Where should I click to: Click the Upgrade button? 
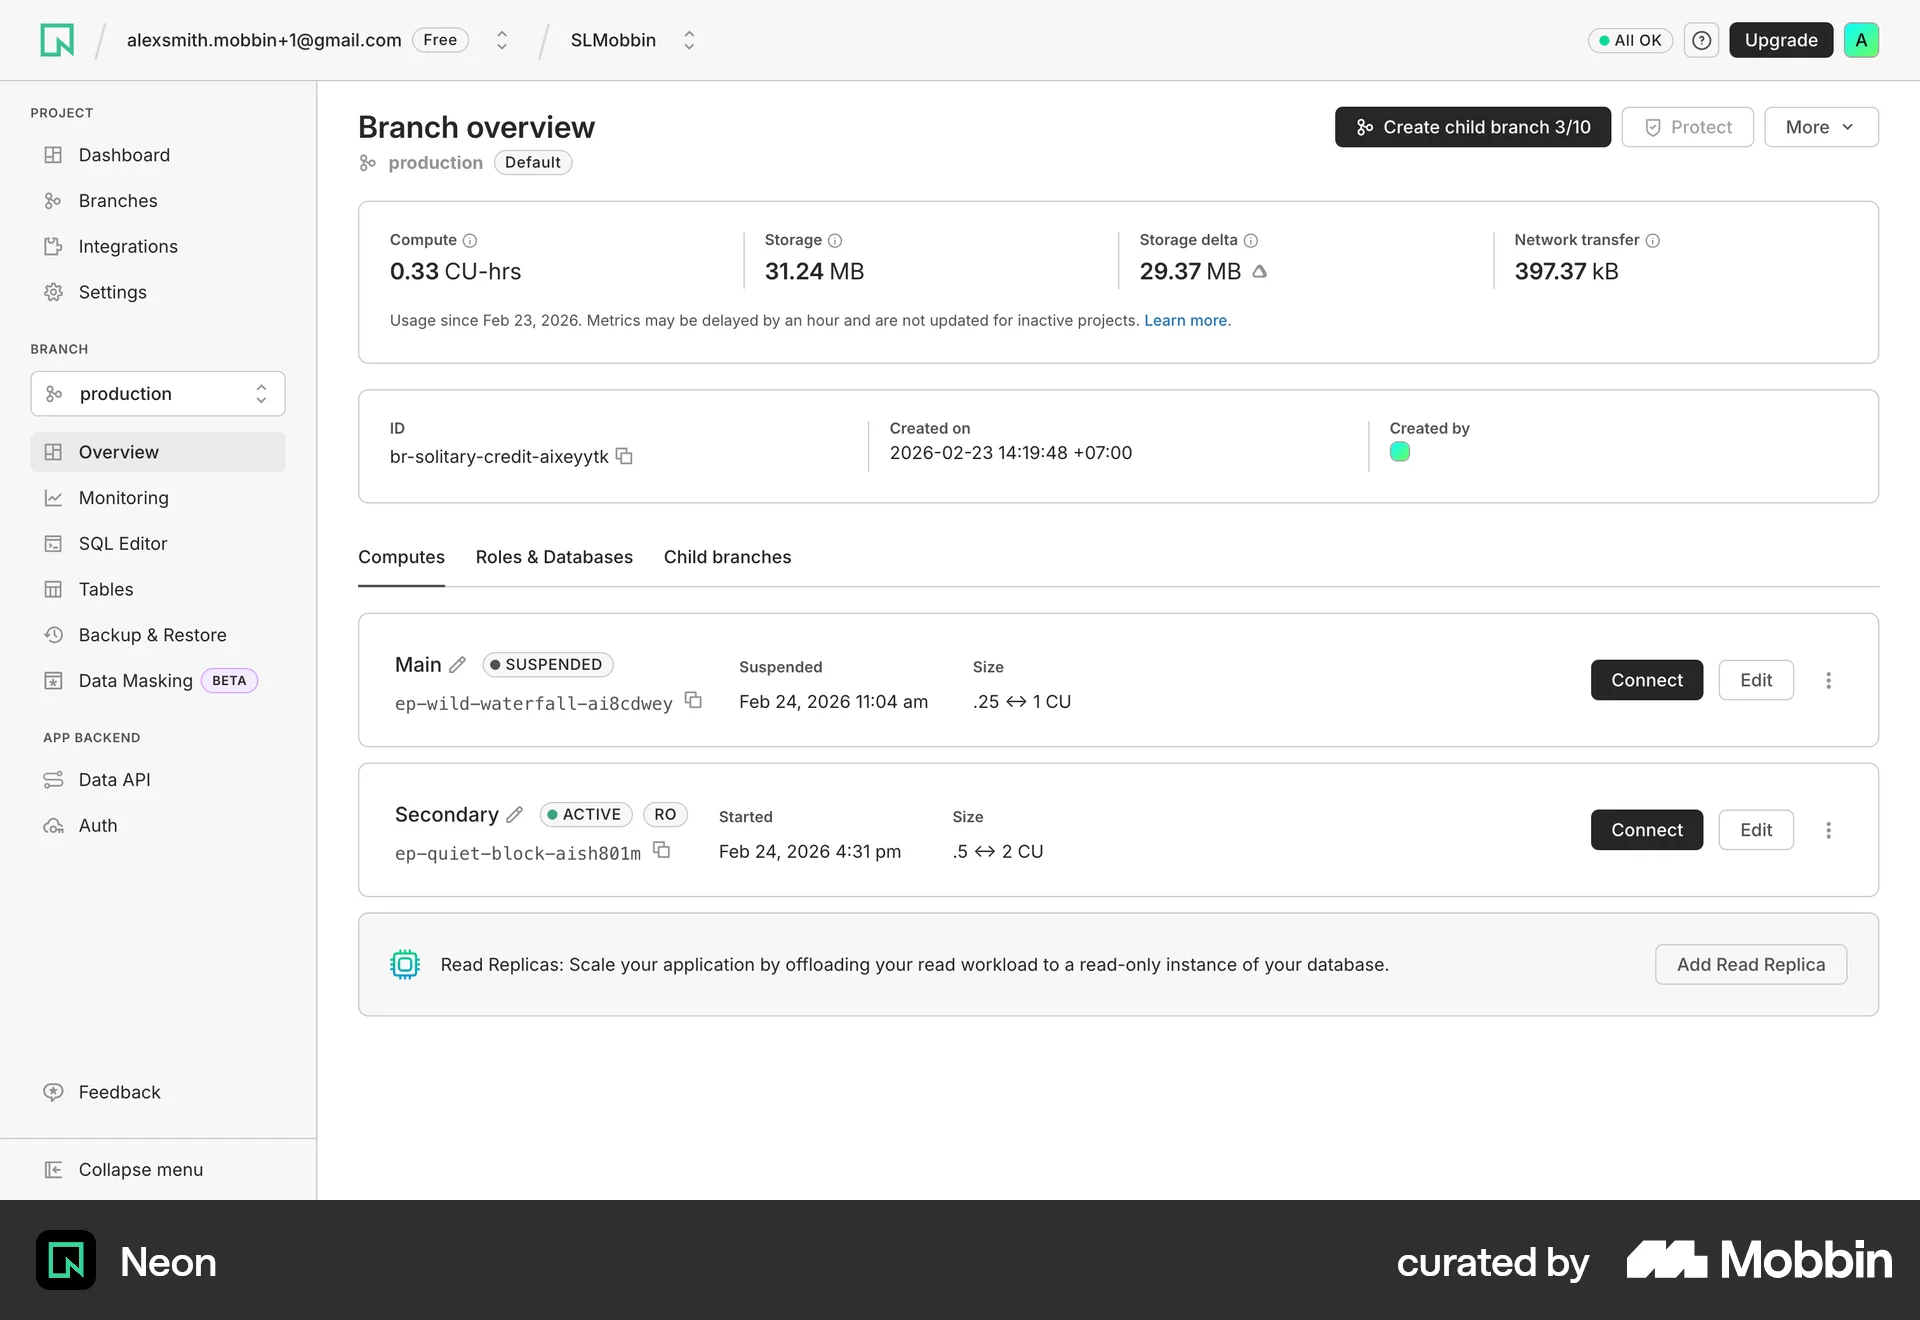(x=1781, y=40)
